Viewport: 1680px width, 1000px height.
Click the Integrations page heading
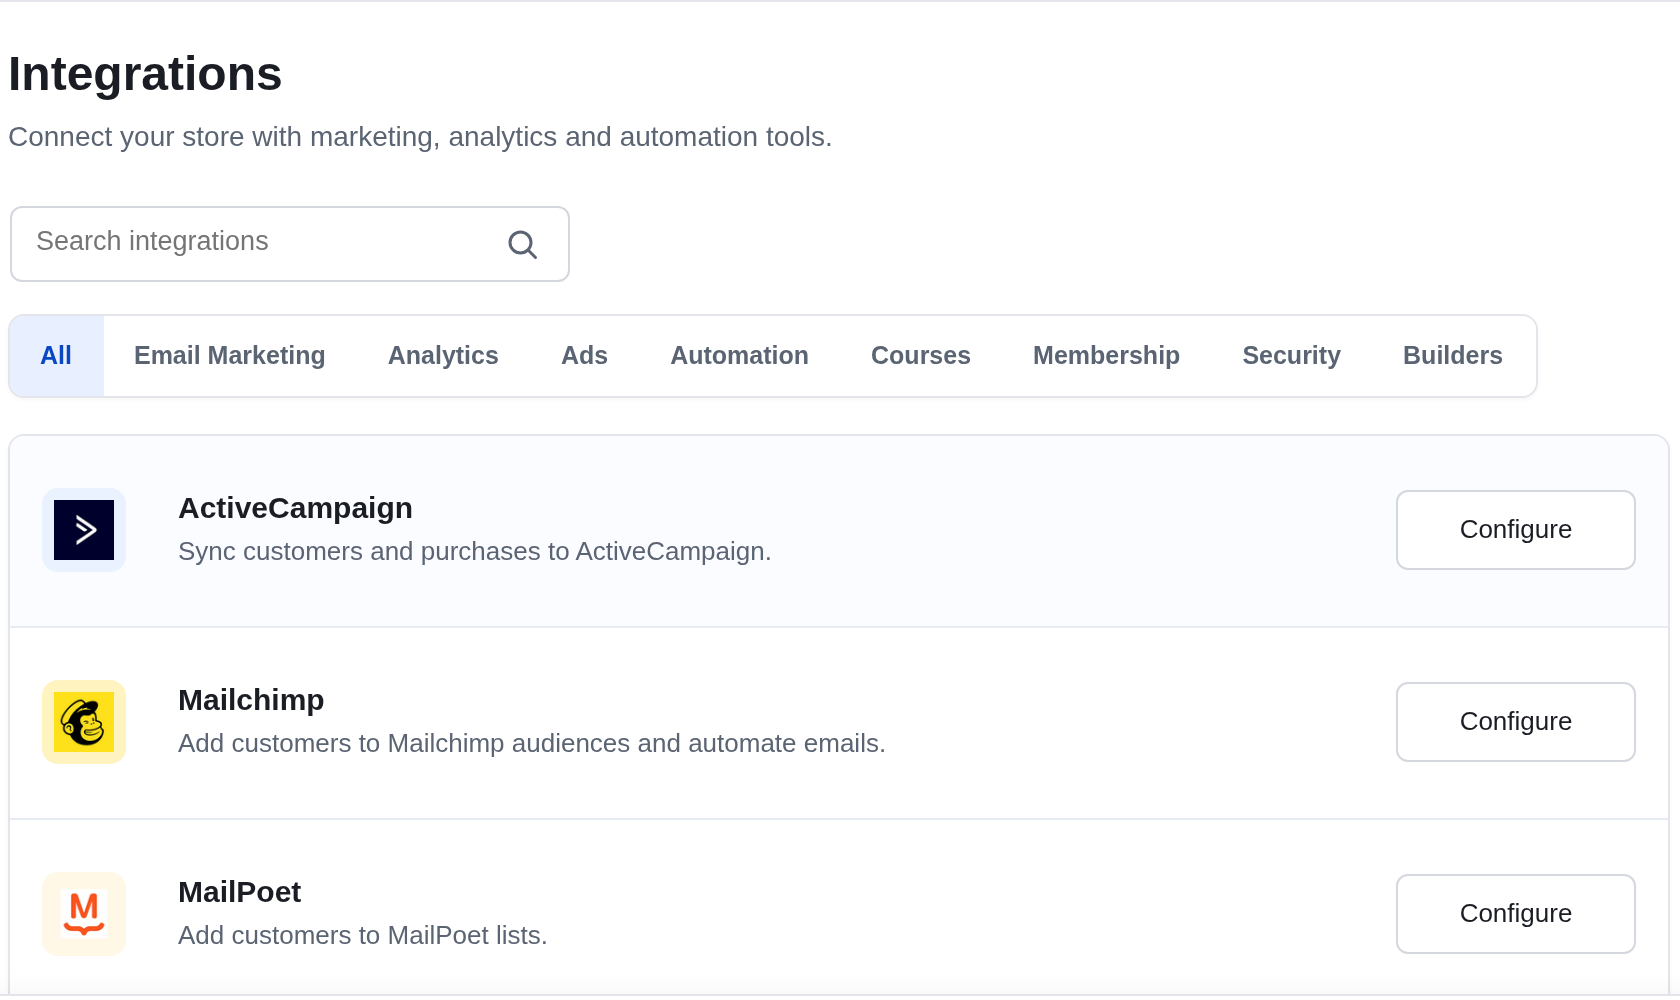pos(146,74)
